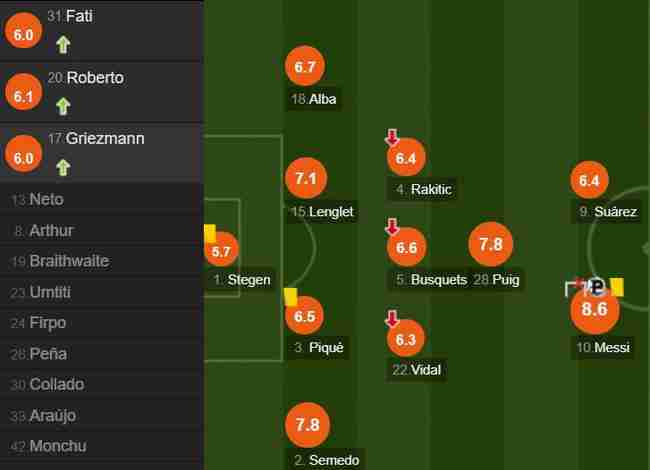Screen dimensions: 650x470
Task: Choose the Umtiti bench row
Action: [x=102, y=292]
